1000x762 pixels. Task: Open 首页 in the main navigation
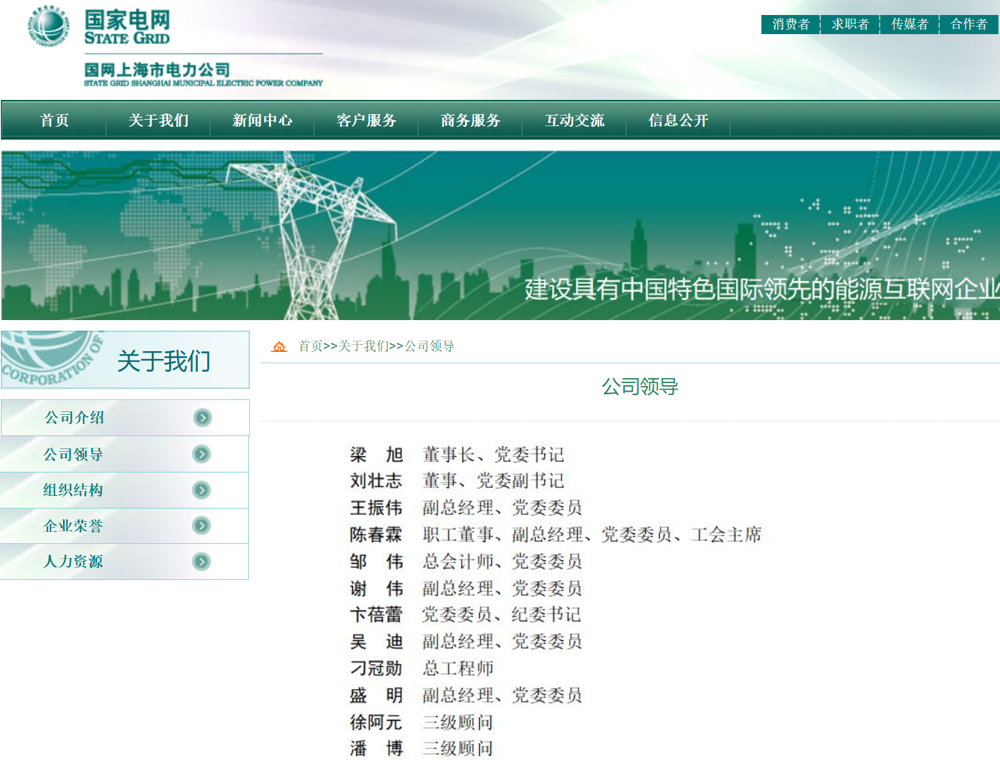[x=55, y=121]
